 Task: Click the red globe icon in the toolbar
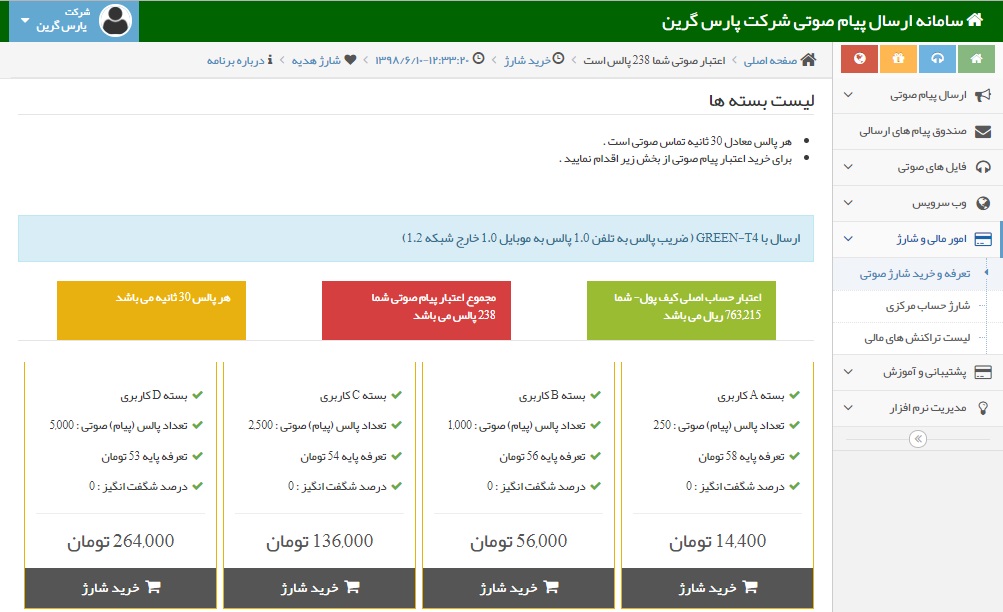[x=858, y=59]
